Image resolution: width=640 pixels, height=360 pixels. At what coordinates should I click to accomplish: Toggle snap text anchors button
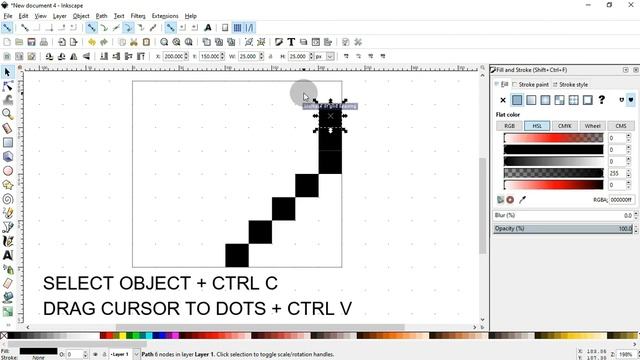pos(208,28)
